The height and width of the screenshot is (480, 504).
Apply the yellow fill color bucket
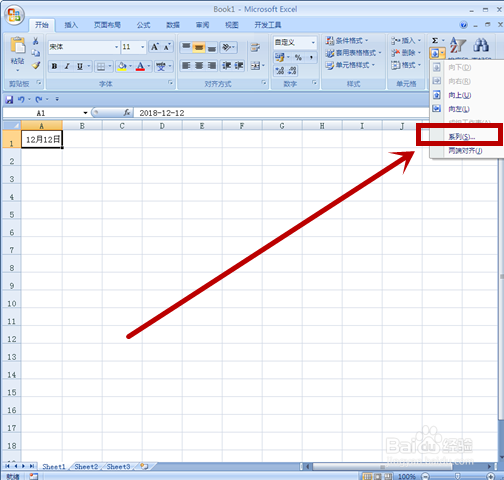122,66
